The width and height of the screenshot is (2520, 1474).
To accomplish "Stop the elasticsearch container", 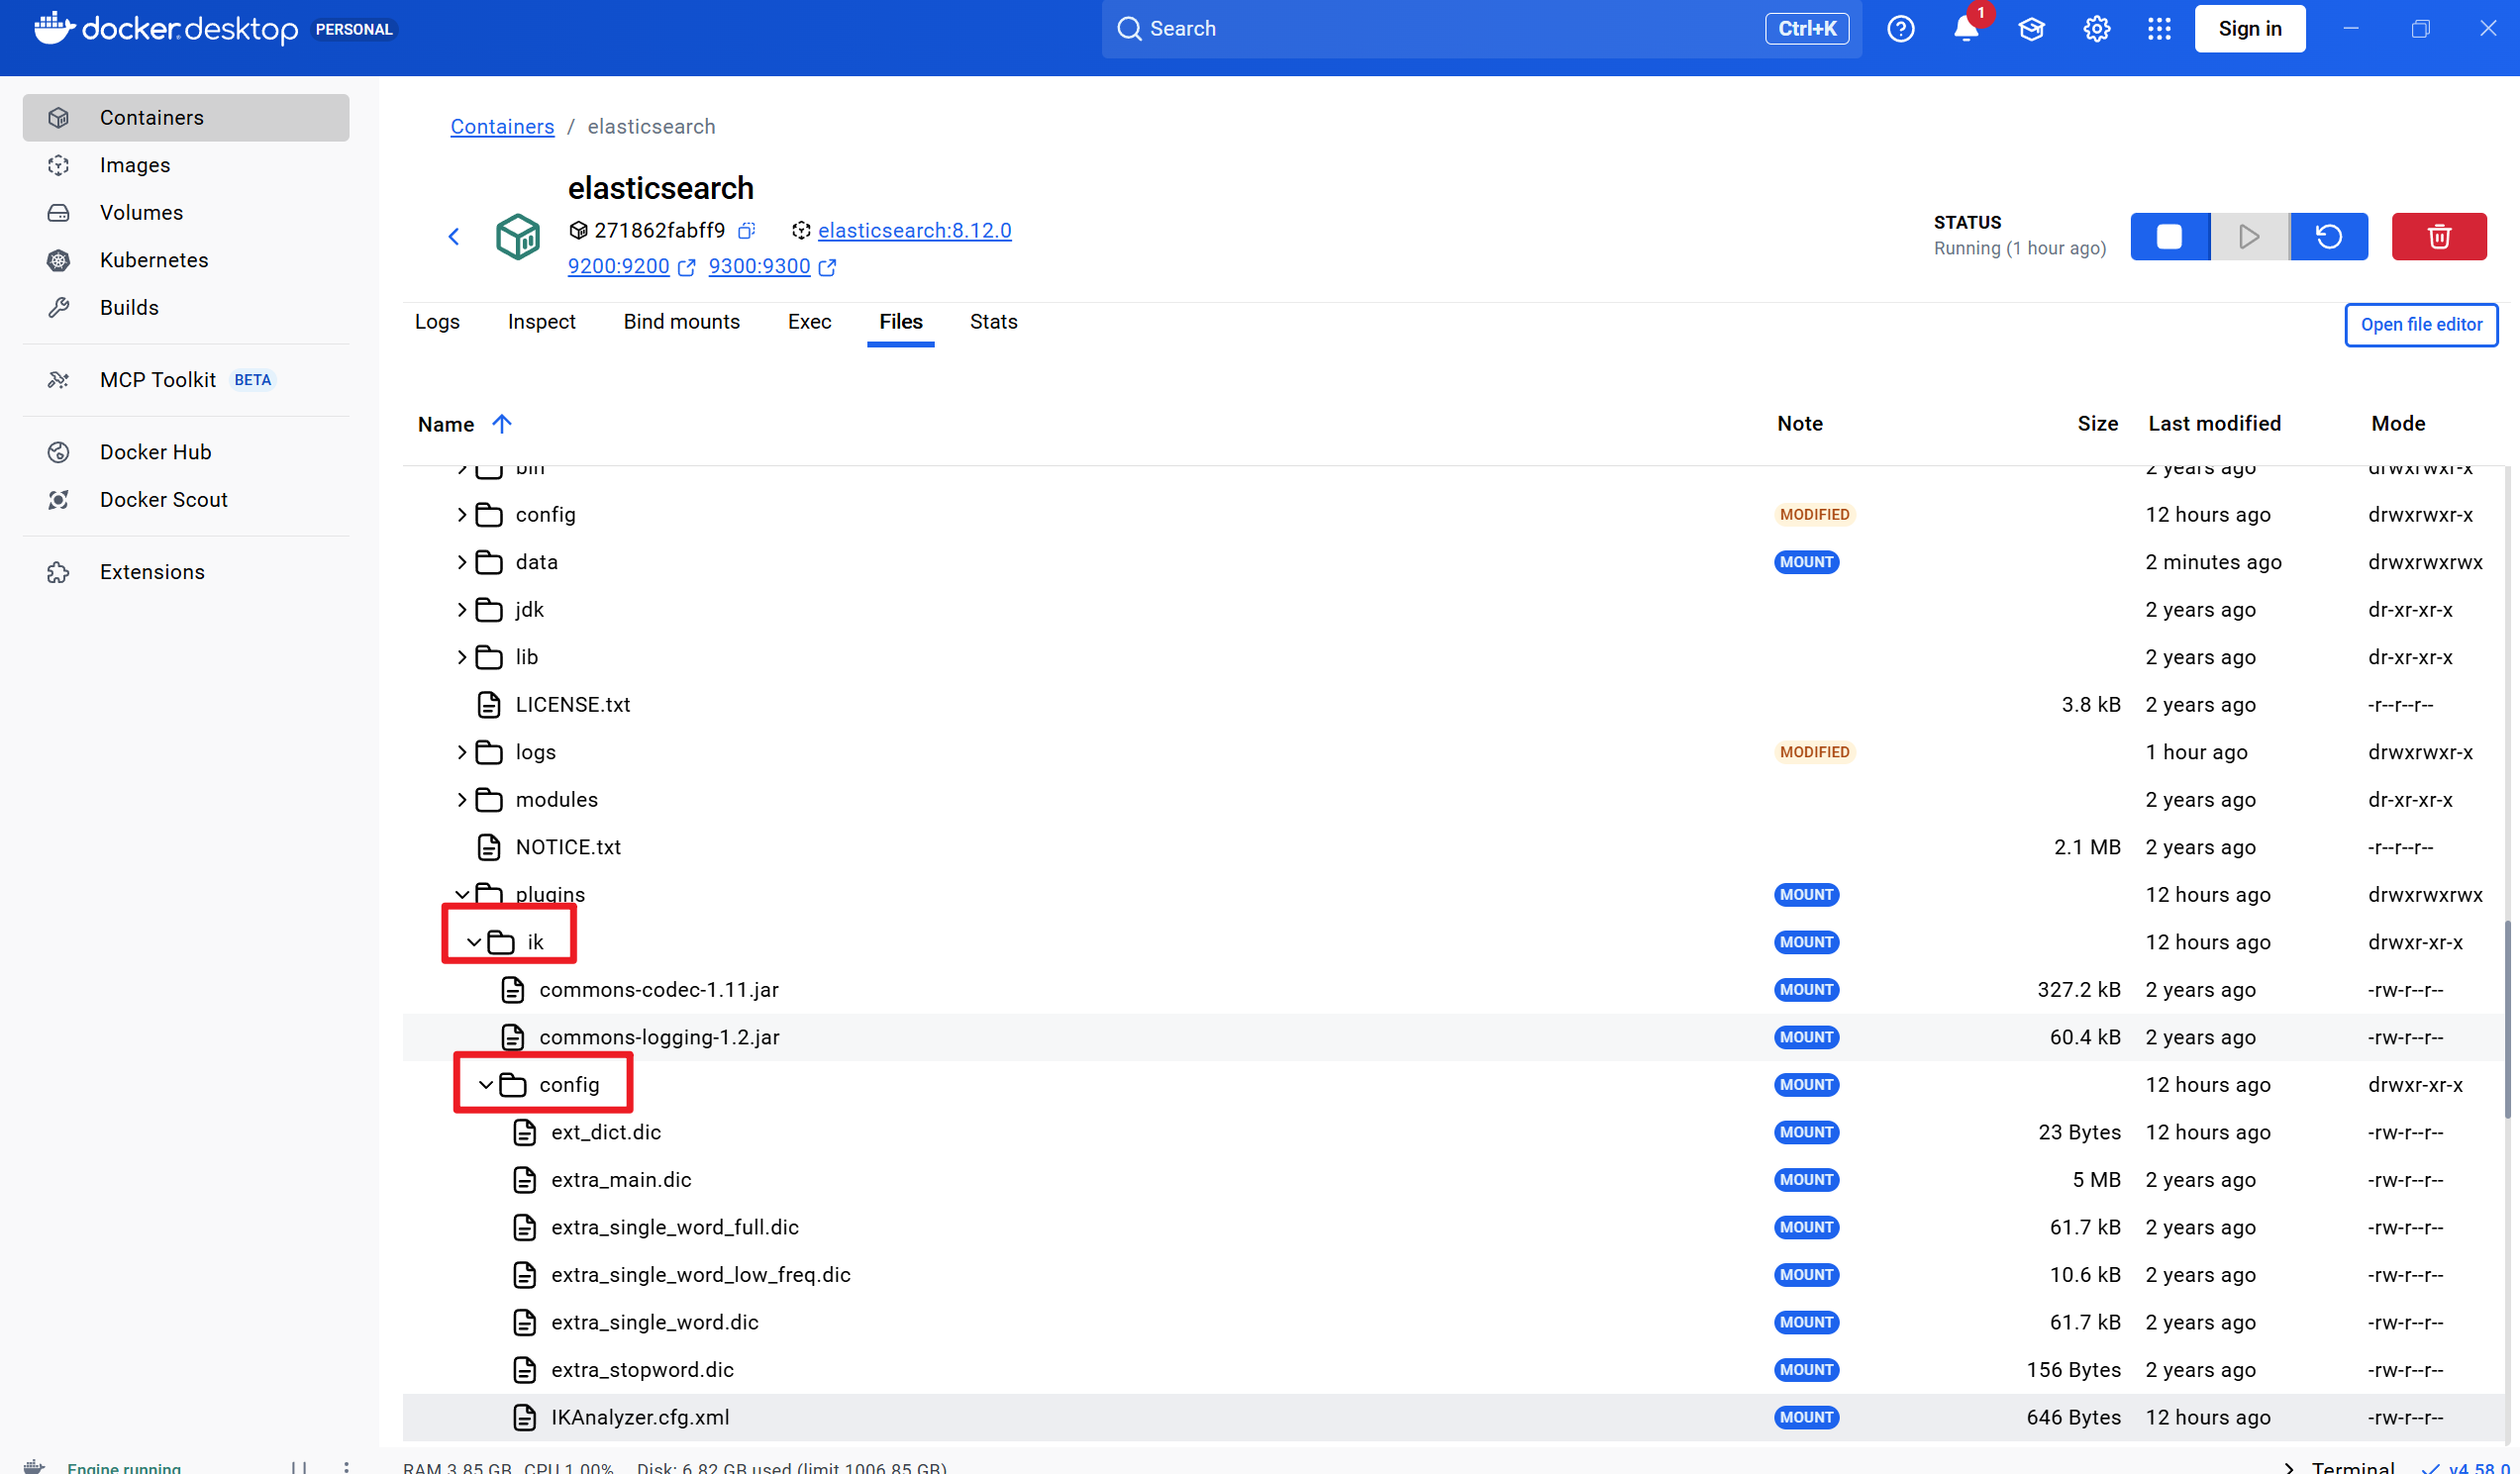I will coord(2169,237).
